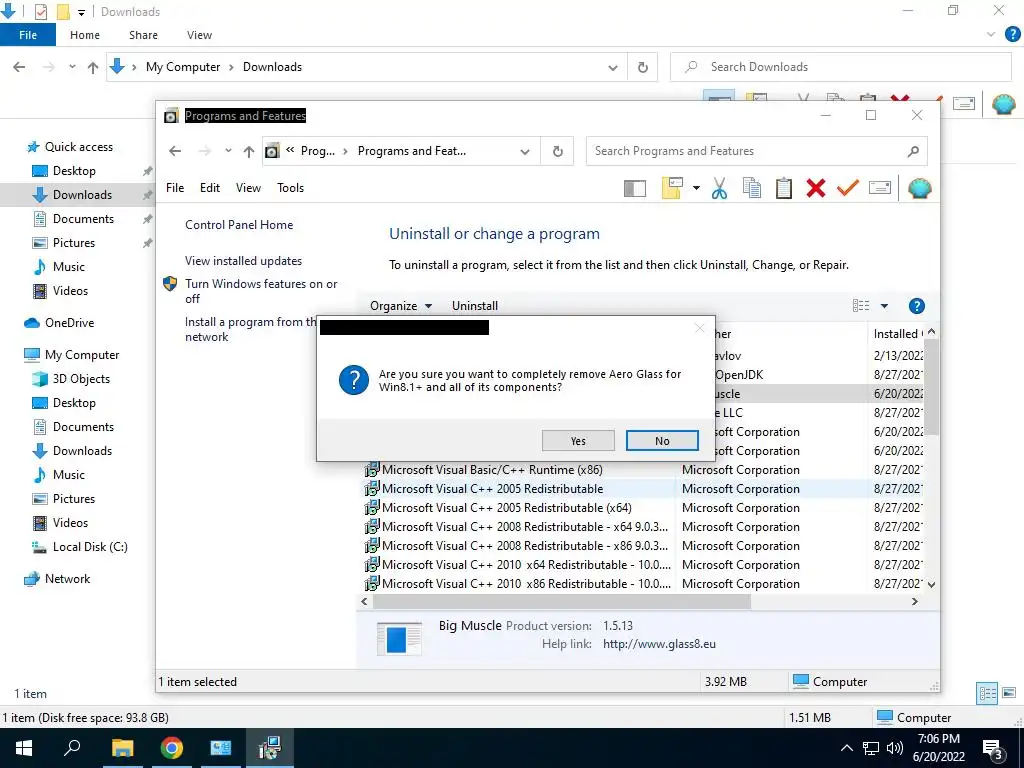The height and width of the screenshot is (768, 1024).
Task: Refresh the Programs and Features window
Action: pos(558,152)
